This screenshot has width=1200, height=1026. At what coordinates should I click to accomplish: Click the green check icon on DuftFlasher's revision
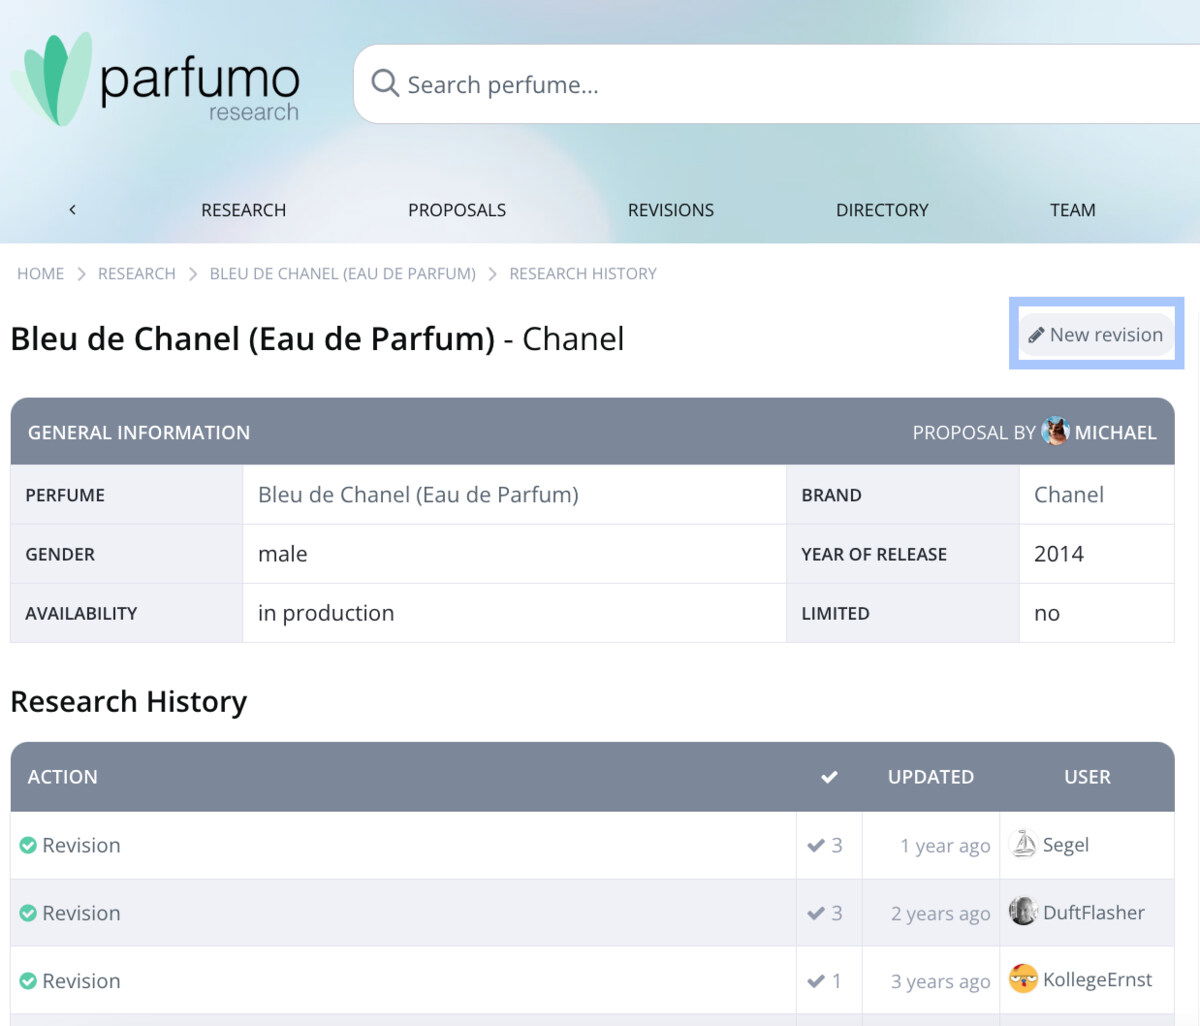click(28, 913)
